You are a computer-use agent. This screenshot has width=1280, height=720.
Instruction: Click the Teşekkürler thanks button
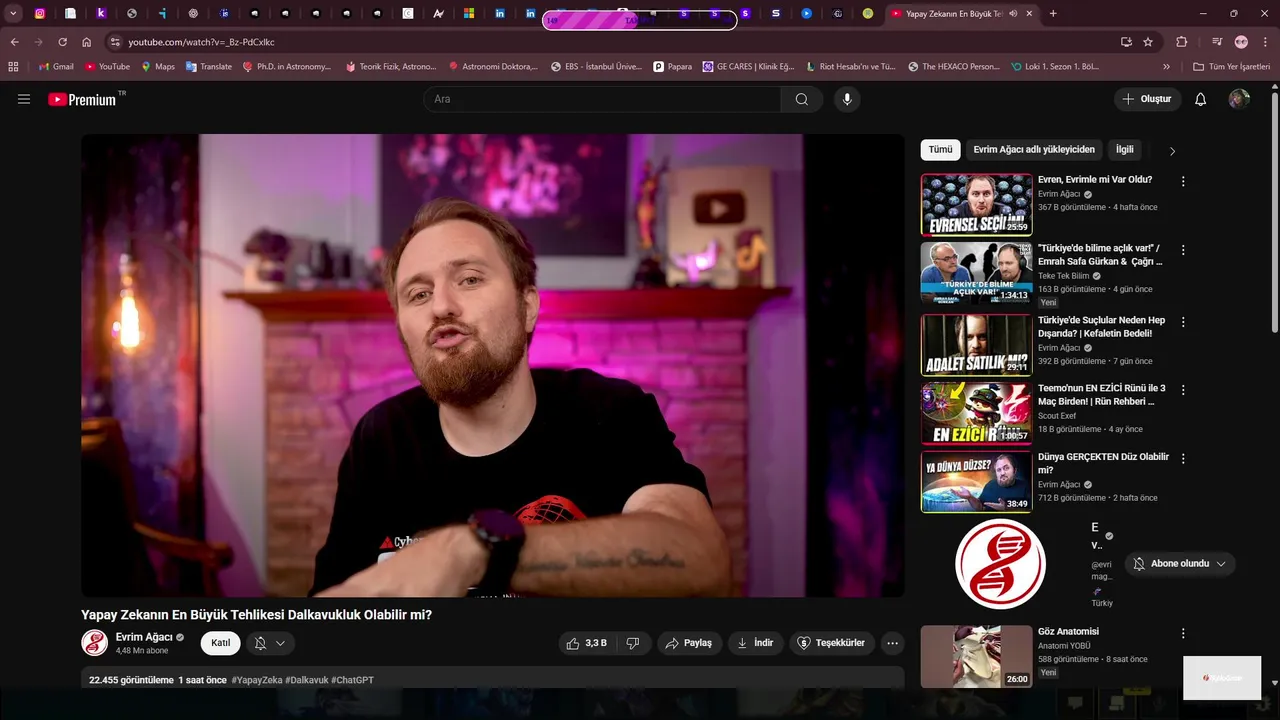[x=832, y=643]
